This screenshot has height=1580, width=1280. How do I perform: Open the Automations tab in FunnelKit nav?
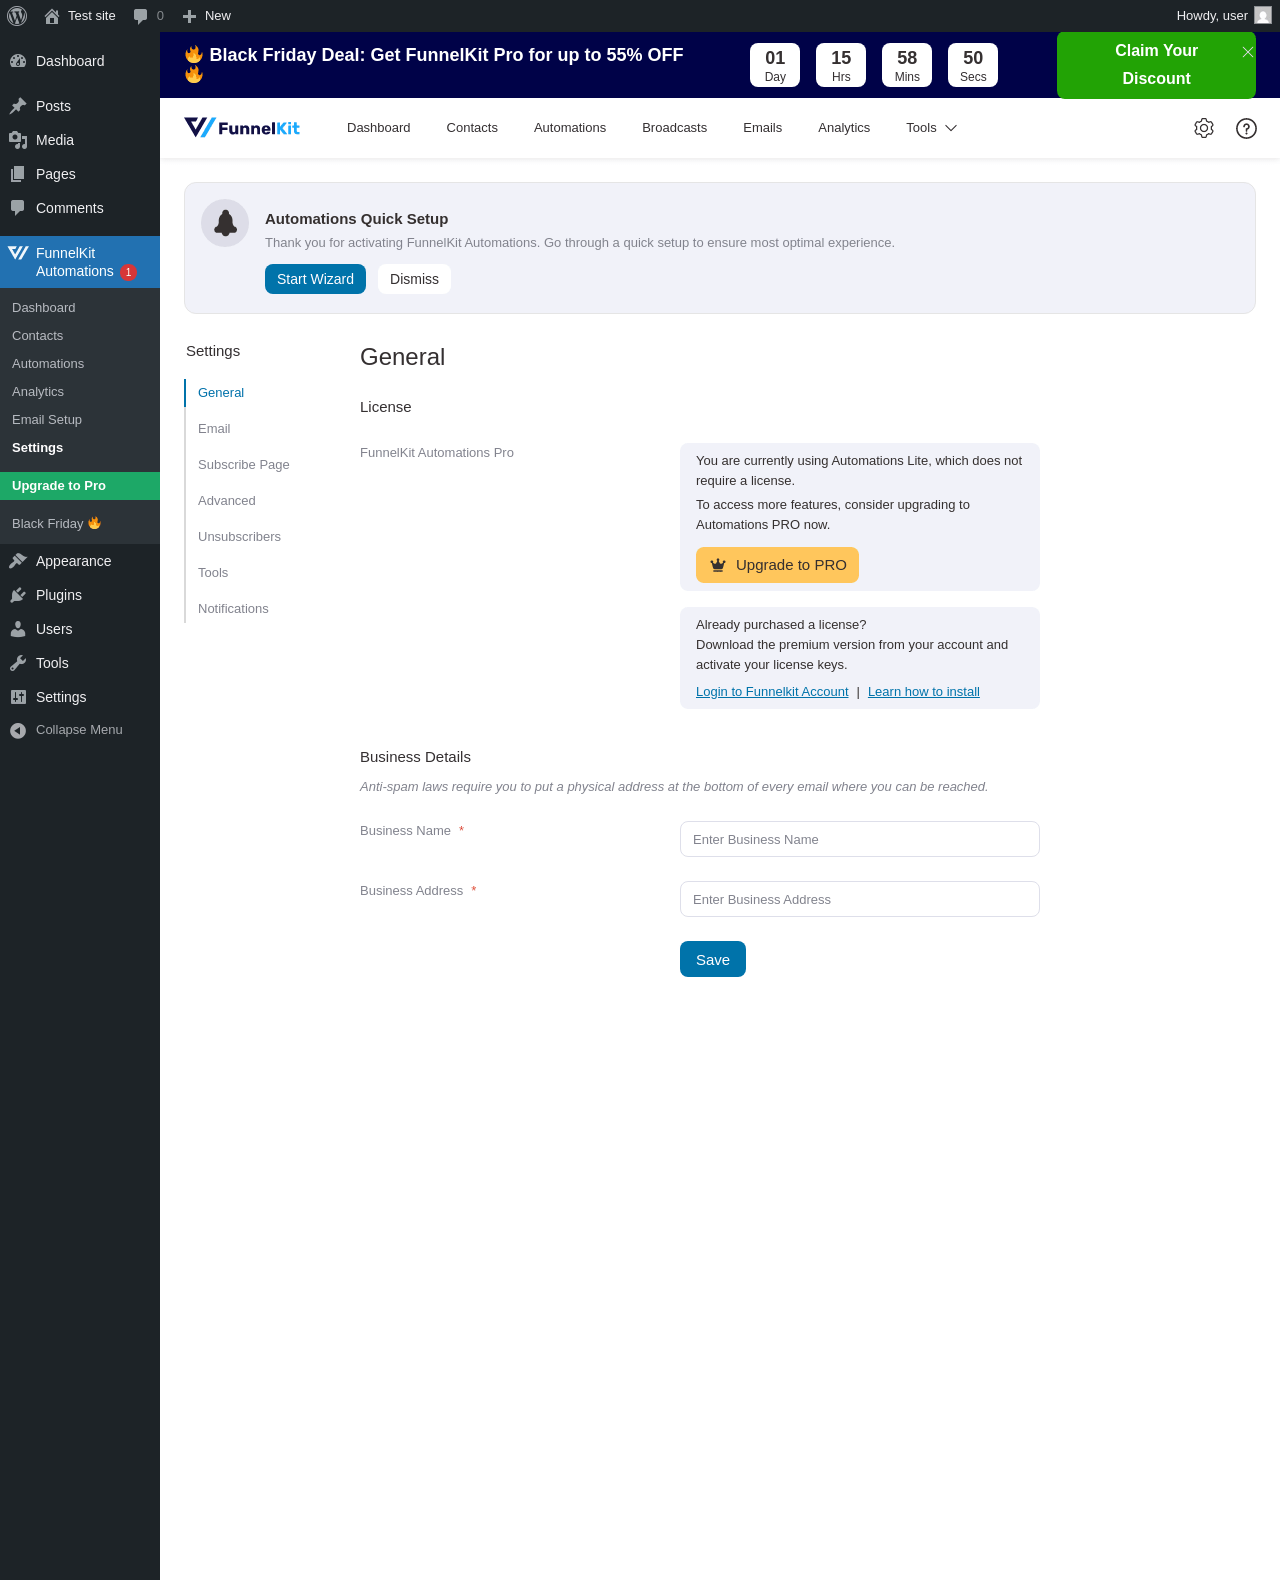click(570, 128)
